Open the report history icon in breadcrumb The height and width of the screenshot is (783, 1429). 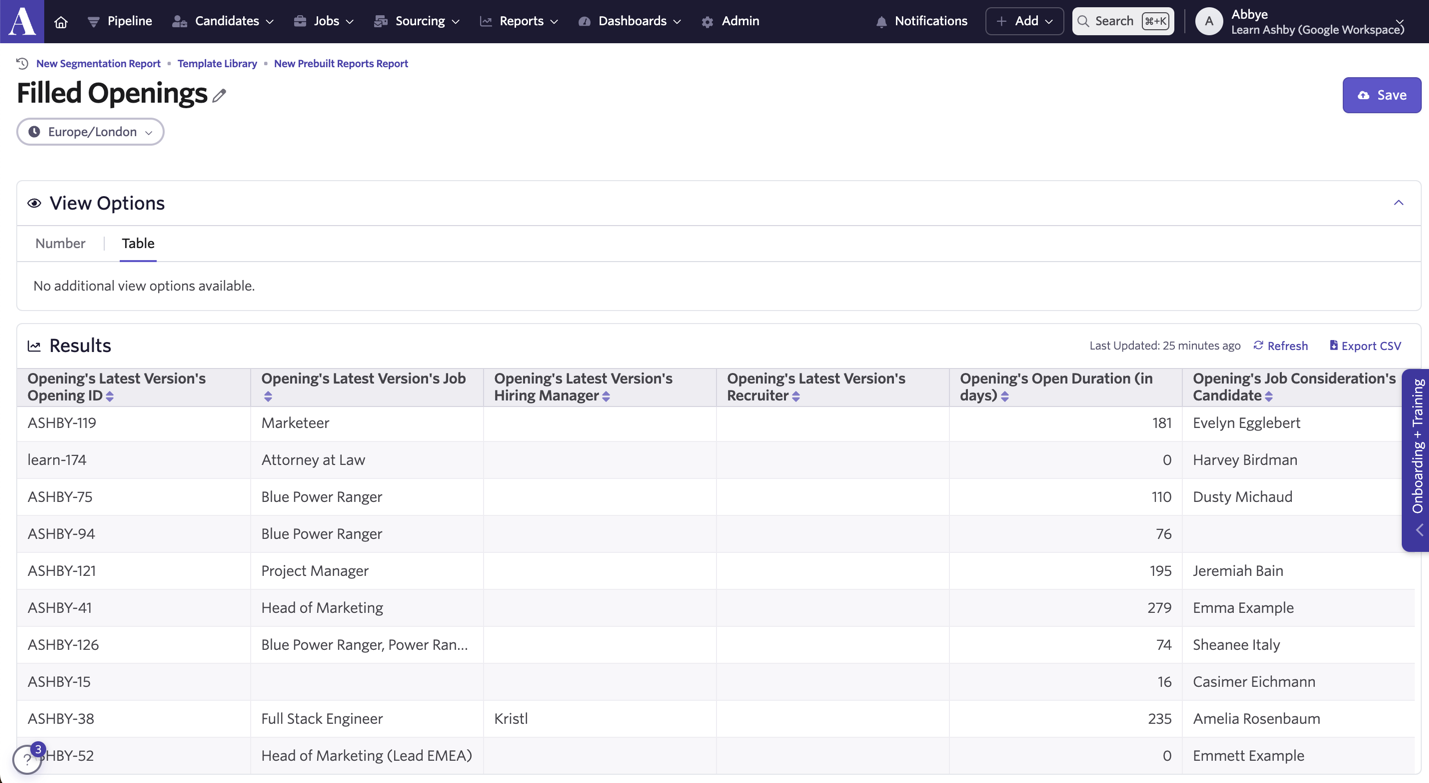coord(22,63)
